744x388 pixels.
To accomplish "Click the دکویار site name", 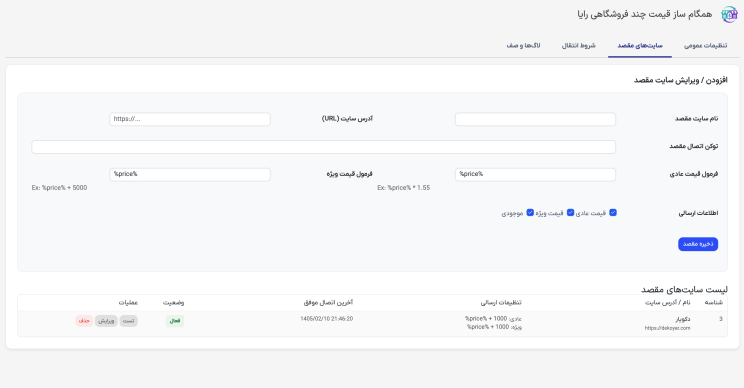I will 682,319.
